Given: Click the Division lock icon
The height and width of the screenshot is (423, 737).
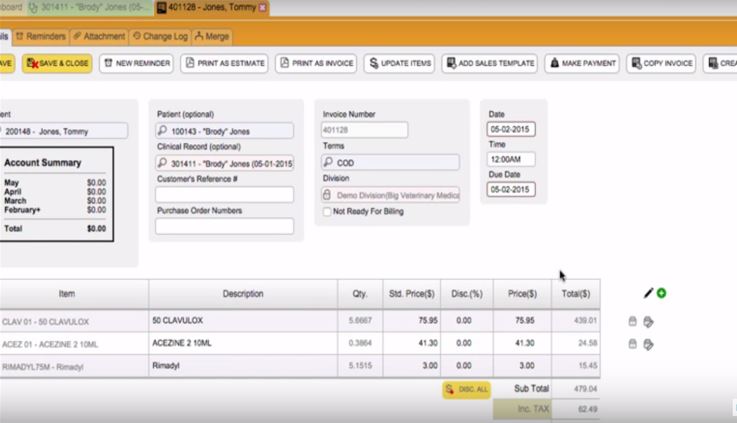Looking at the screenshot, I should coord(327,195).
